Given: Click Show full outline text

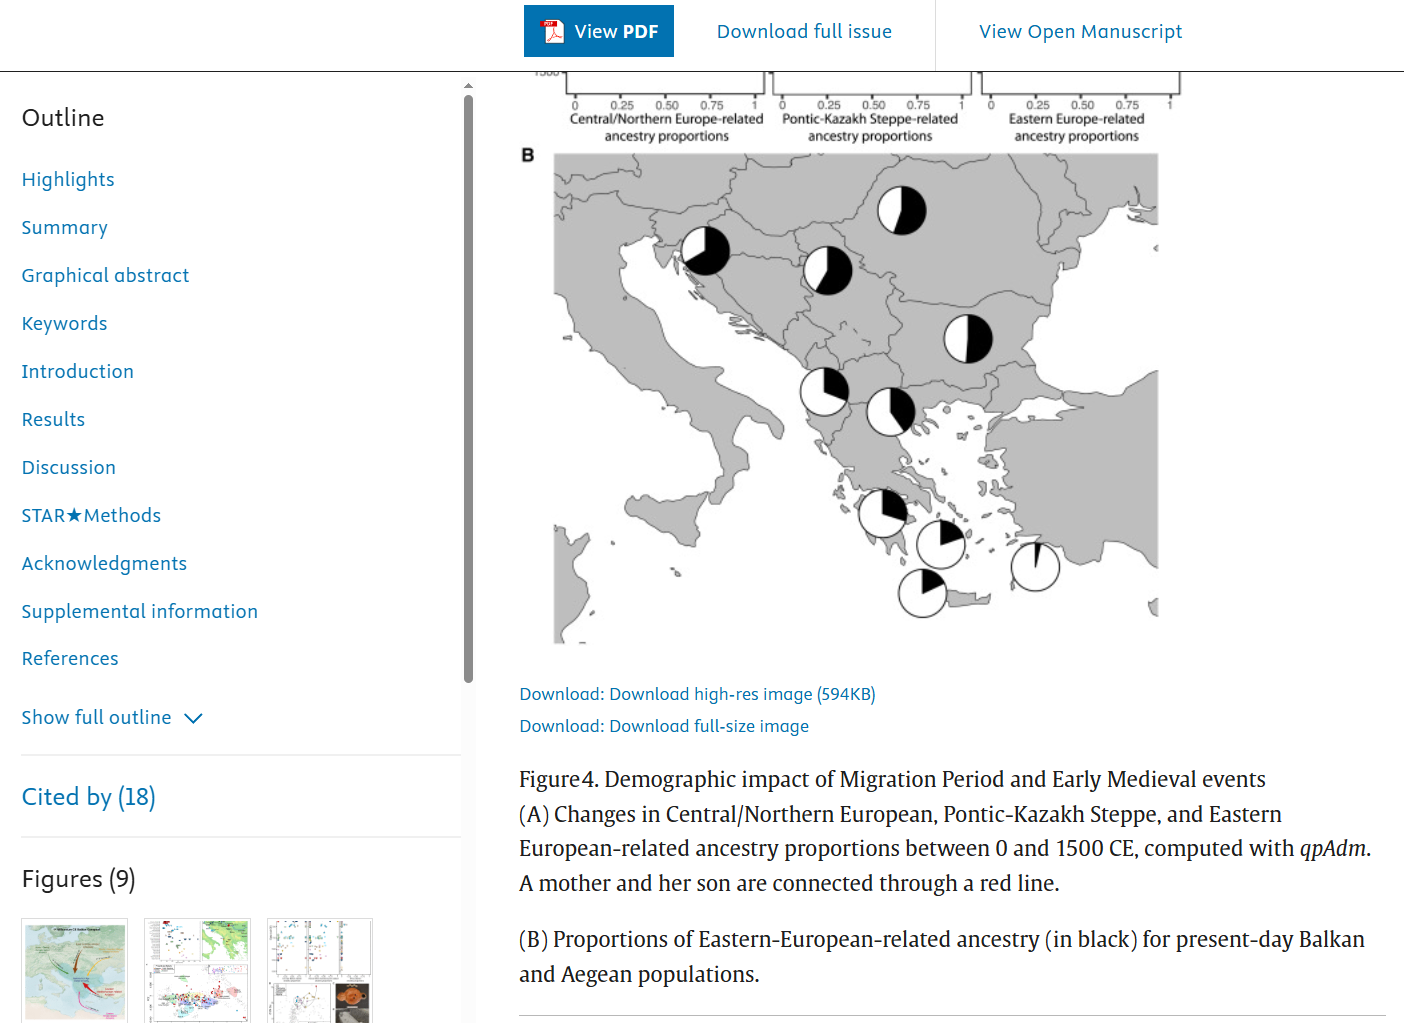Looking at the screenshot, I should pos(97,718).
